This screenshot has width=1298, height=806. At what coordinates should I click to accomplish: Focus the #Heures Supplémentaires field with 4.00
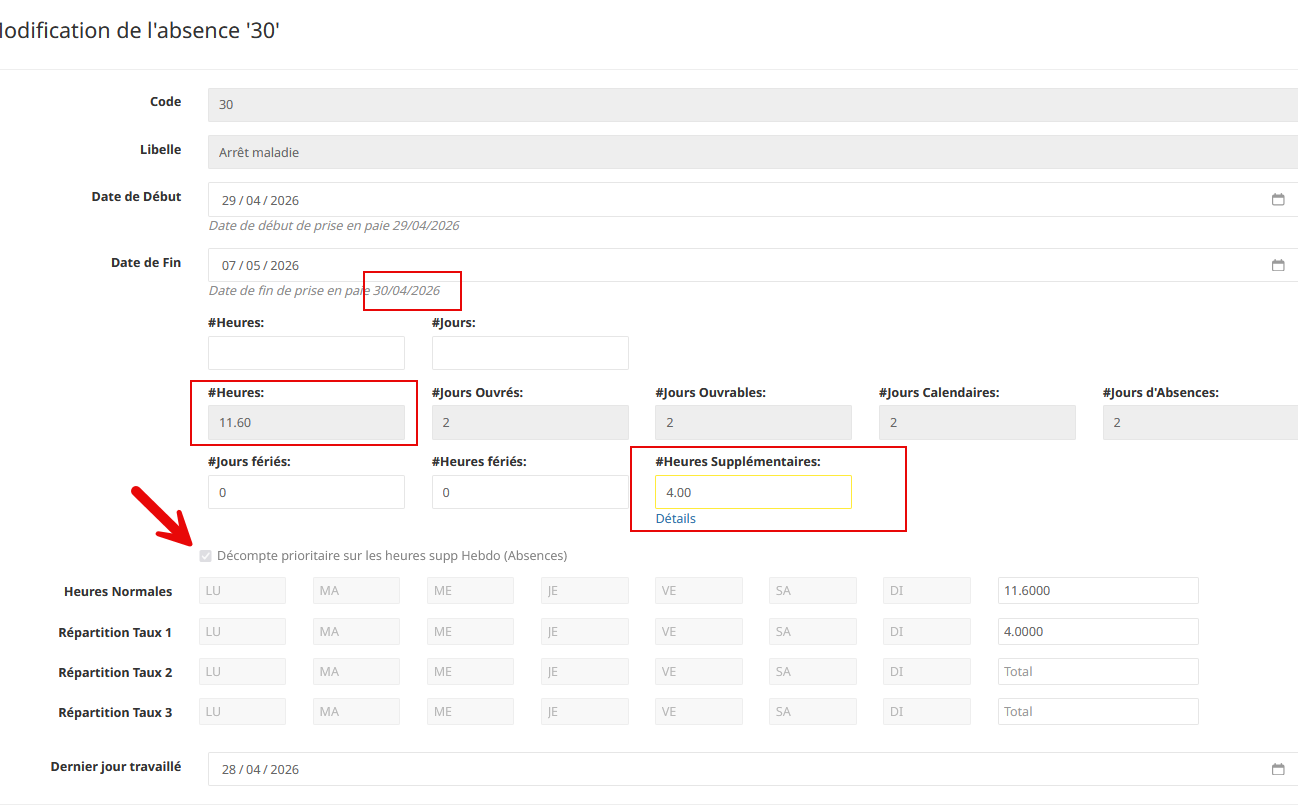[754, 492]
